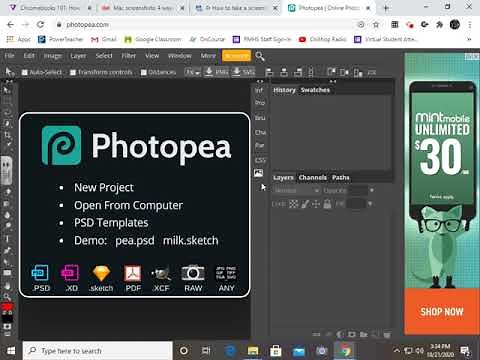The image size is (480, 360).
Task: Open the Gmail bookmark
Action: click(x=104, y=39)
